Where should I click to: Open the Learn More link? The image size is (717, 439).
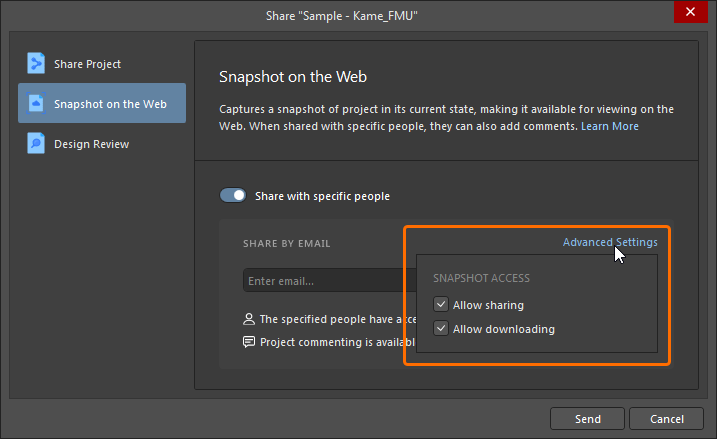click(609, 127)
